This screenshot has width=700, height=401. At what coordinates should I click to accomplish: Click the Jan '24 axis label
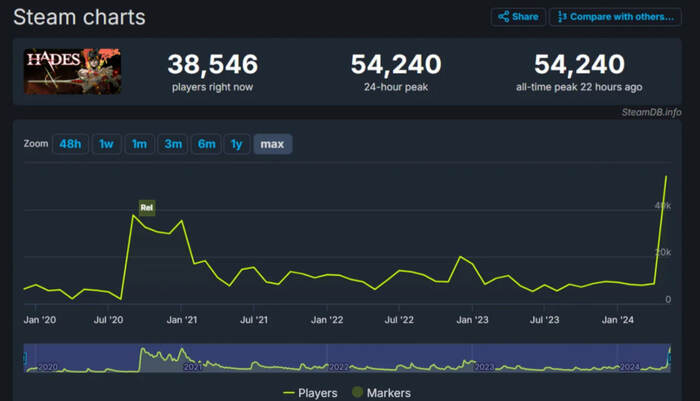[617, 320]
